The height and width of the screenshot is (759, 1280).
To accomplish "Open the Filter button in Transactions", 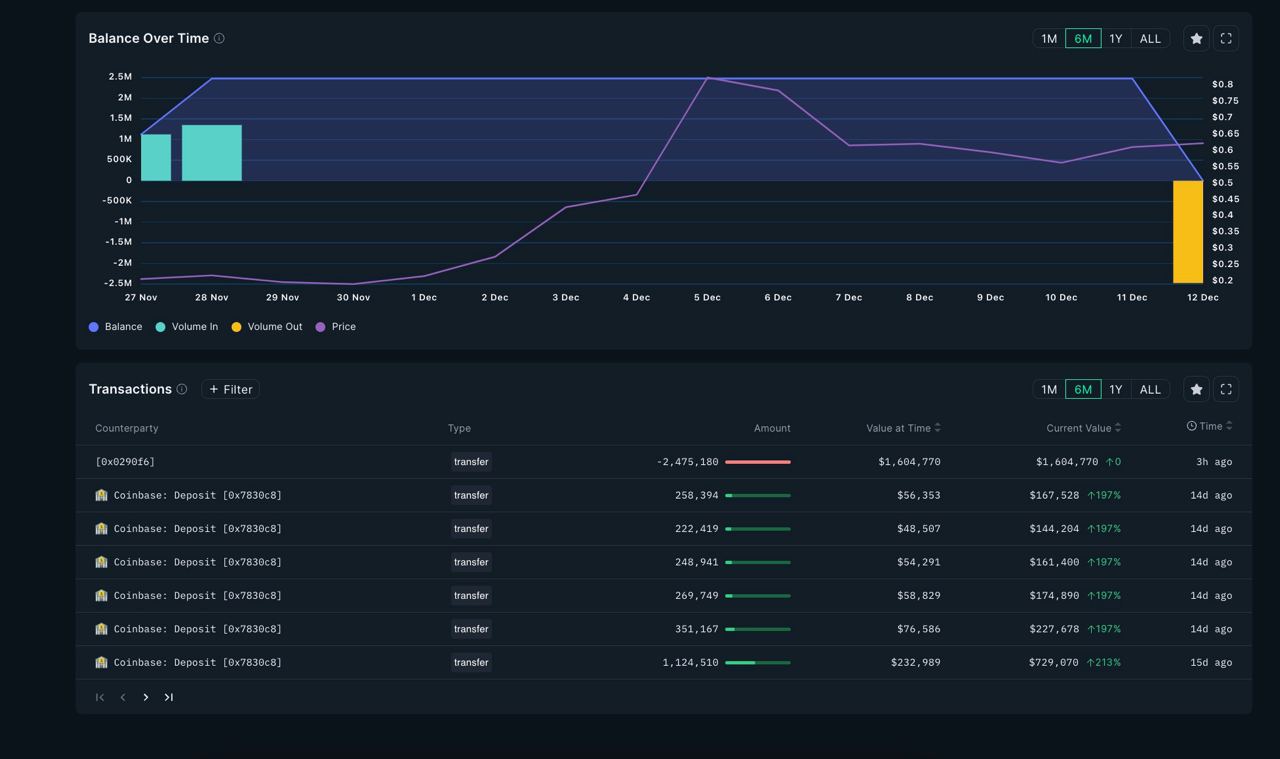I will point(230,389).
